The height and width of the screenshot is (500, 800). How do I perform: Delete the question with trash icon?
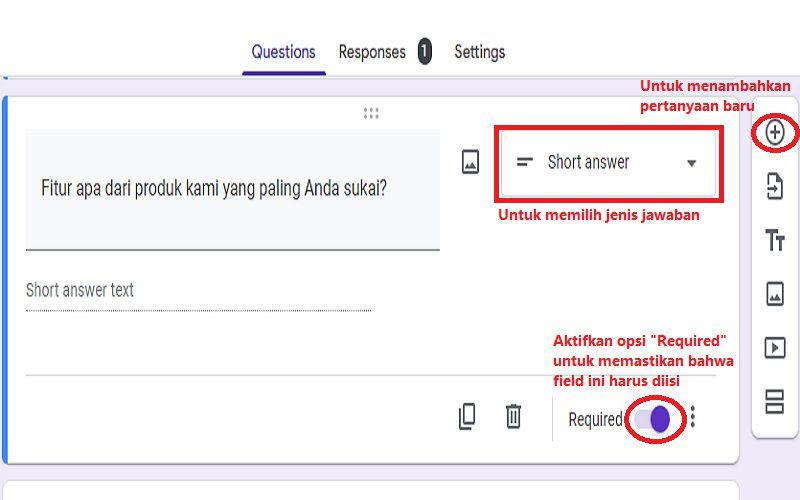click(513, 416)
